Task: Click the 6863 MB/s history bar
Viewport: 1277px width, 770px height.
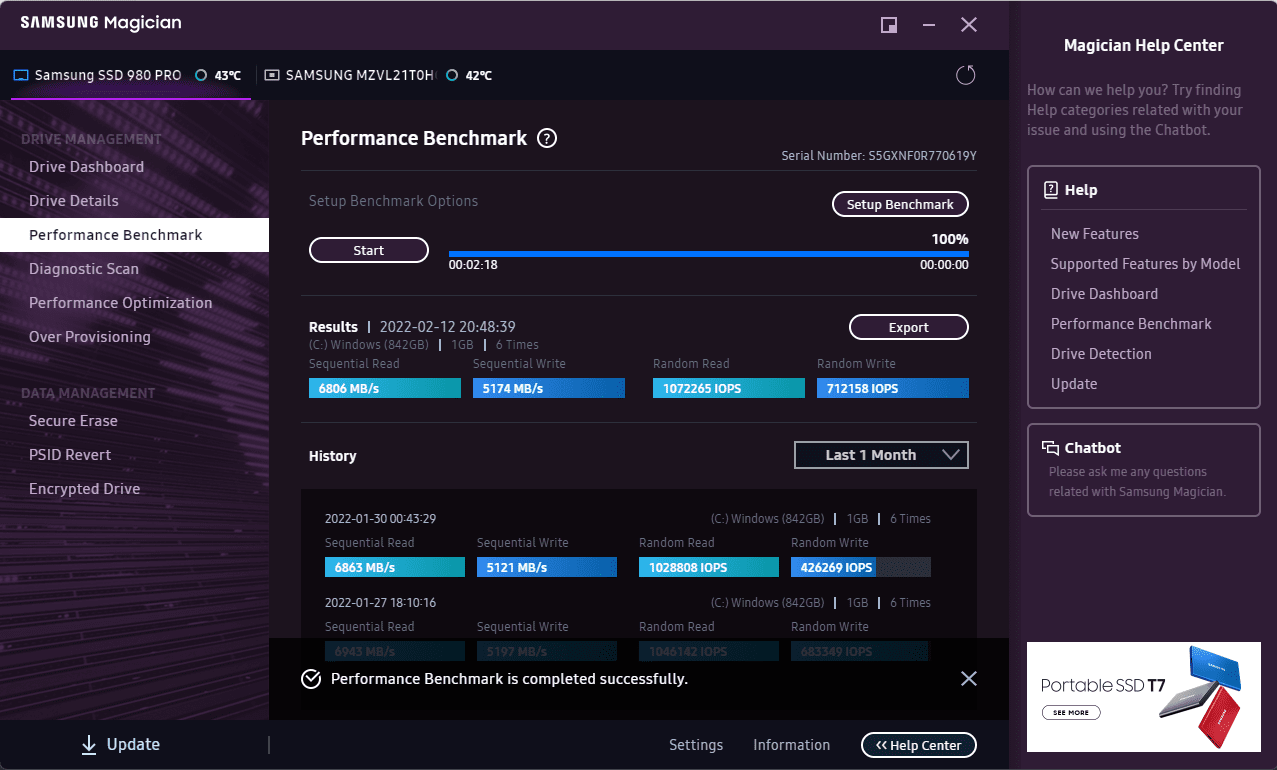Action: (395, 567)
